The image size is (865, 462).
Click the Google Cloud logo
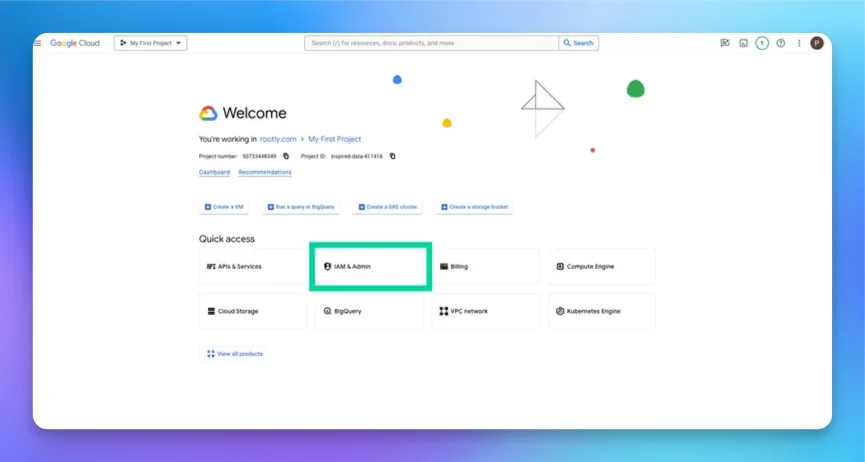pos(74,43)
